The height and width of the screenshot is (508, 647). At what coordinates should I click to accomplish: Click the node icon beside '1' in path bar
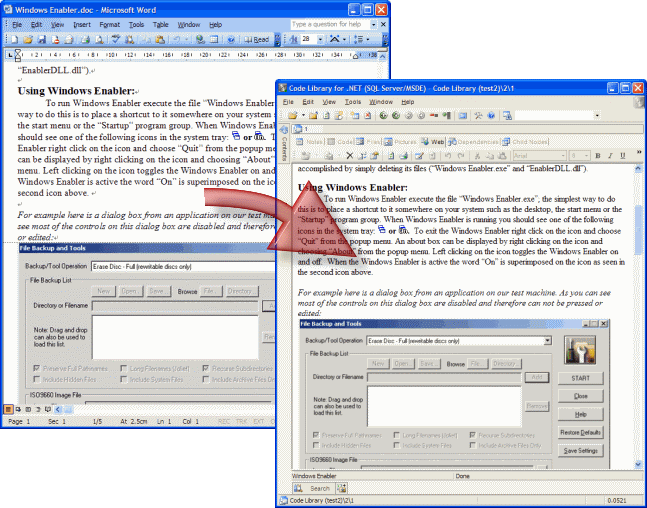298,129
